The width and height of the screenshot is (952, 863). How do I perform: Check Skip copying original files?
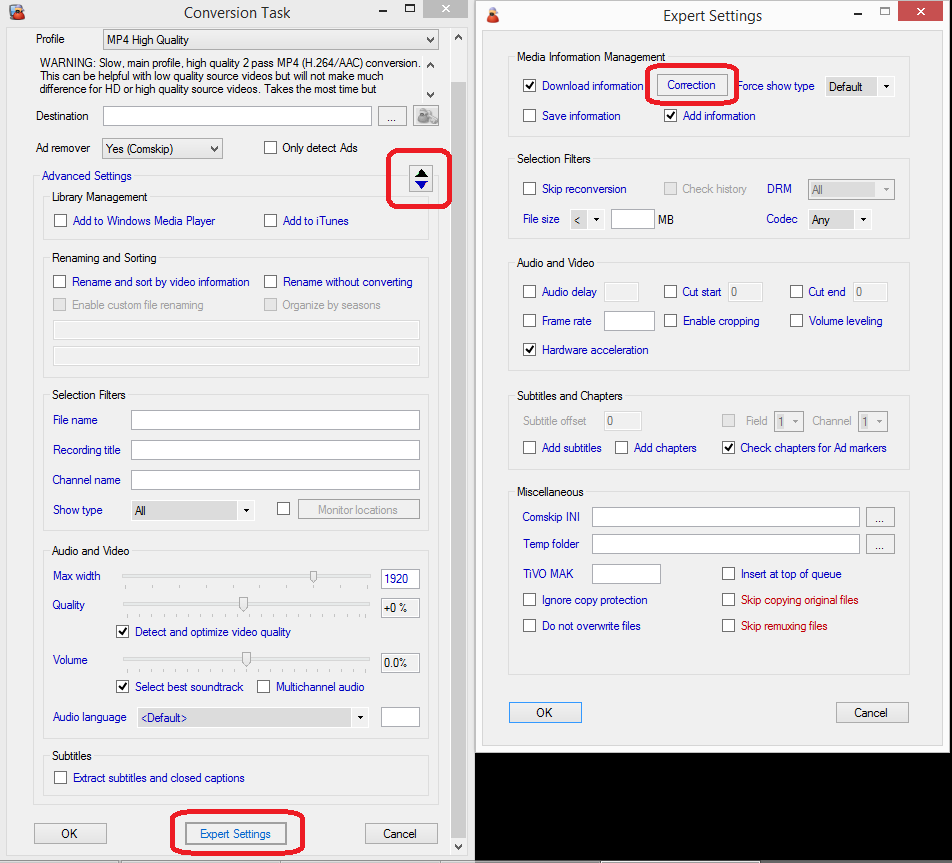coord(729,599)
